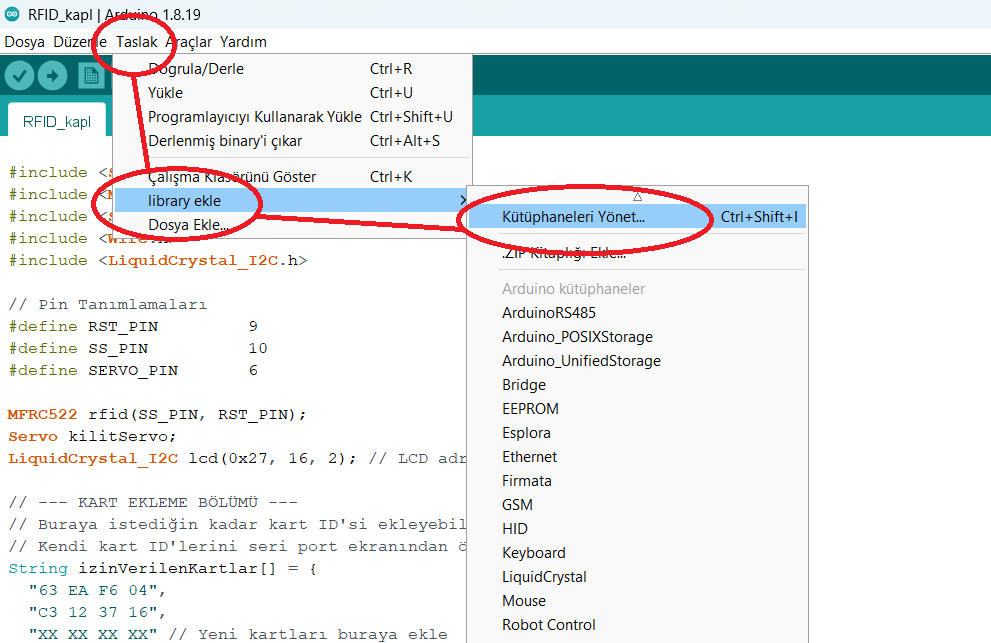Open the Yardım menu

click(x=243, y=42)
